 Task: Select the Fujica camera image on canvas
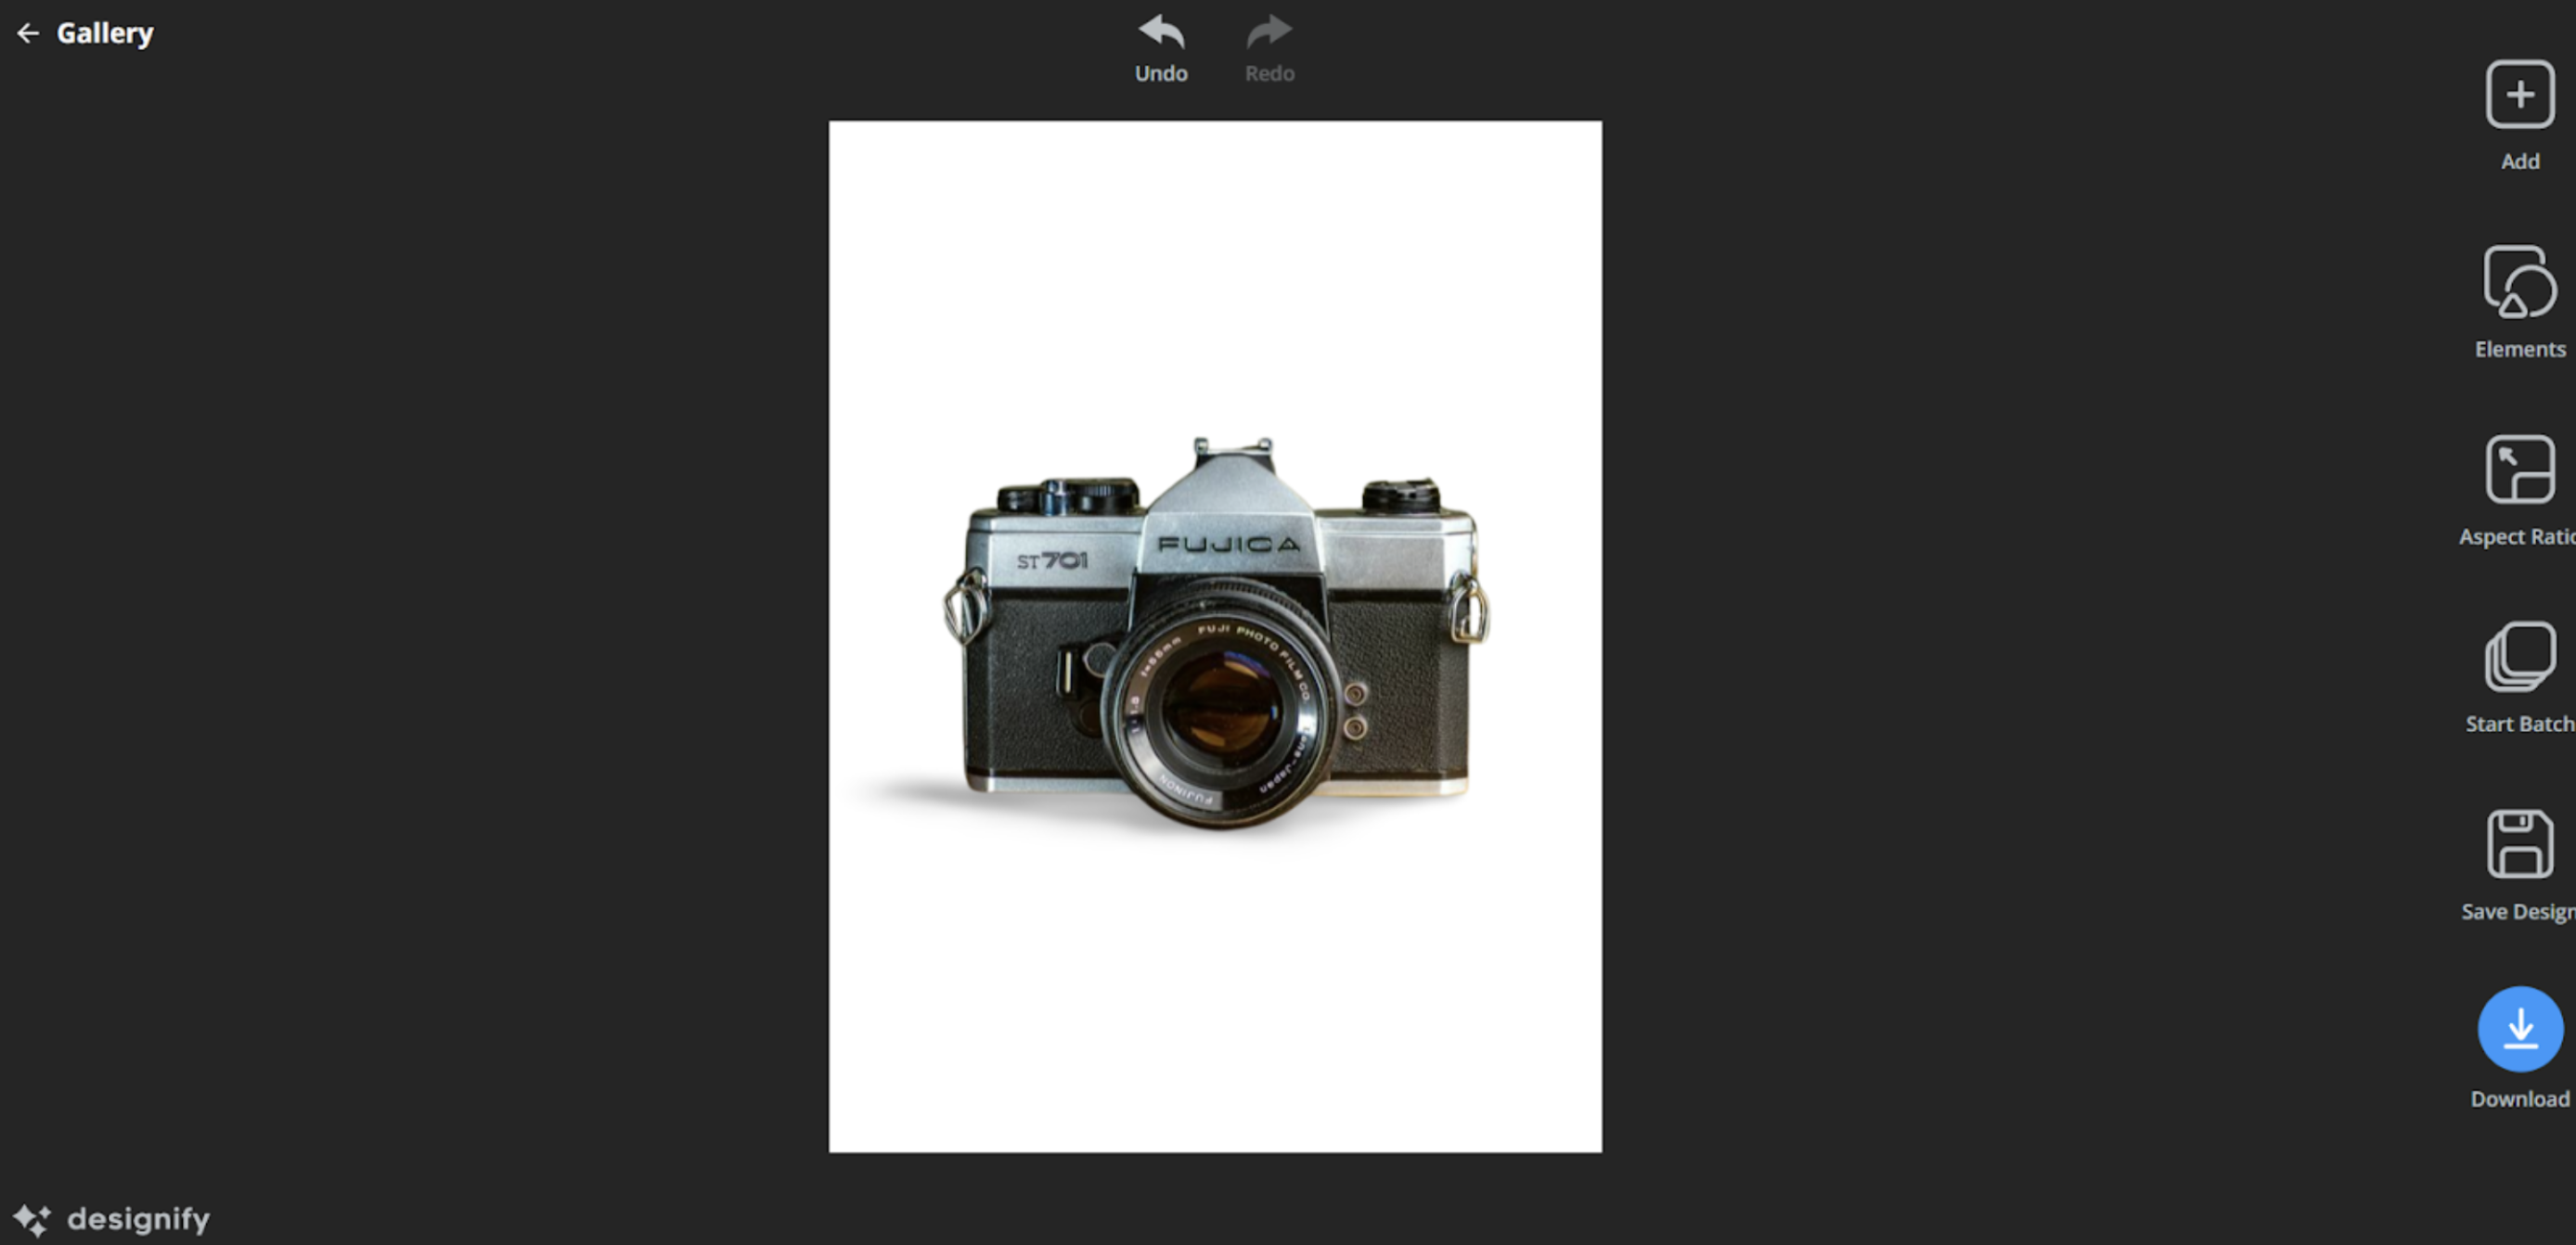(x=1215, y=635)
